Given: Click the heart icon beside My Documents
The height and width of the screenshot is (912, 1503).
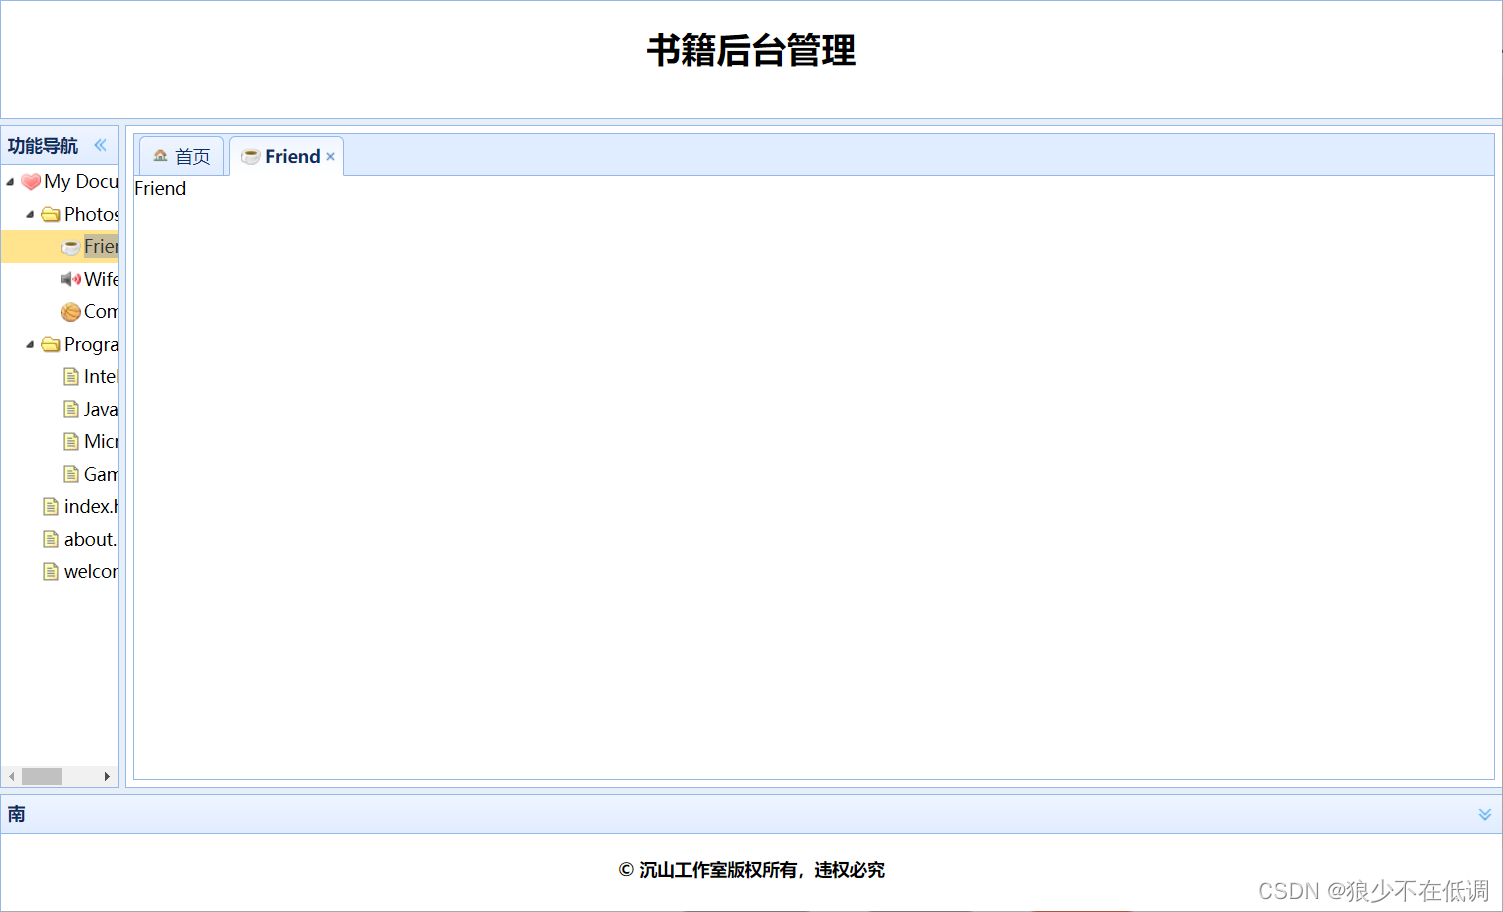Looking at the screenshot, I should click(31, 181).
